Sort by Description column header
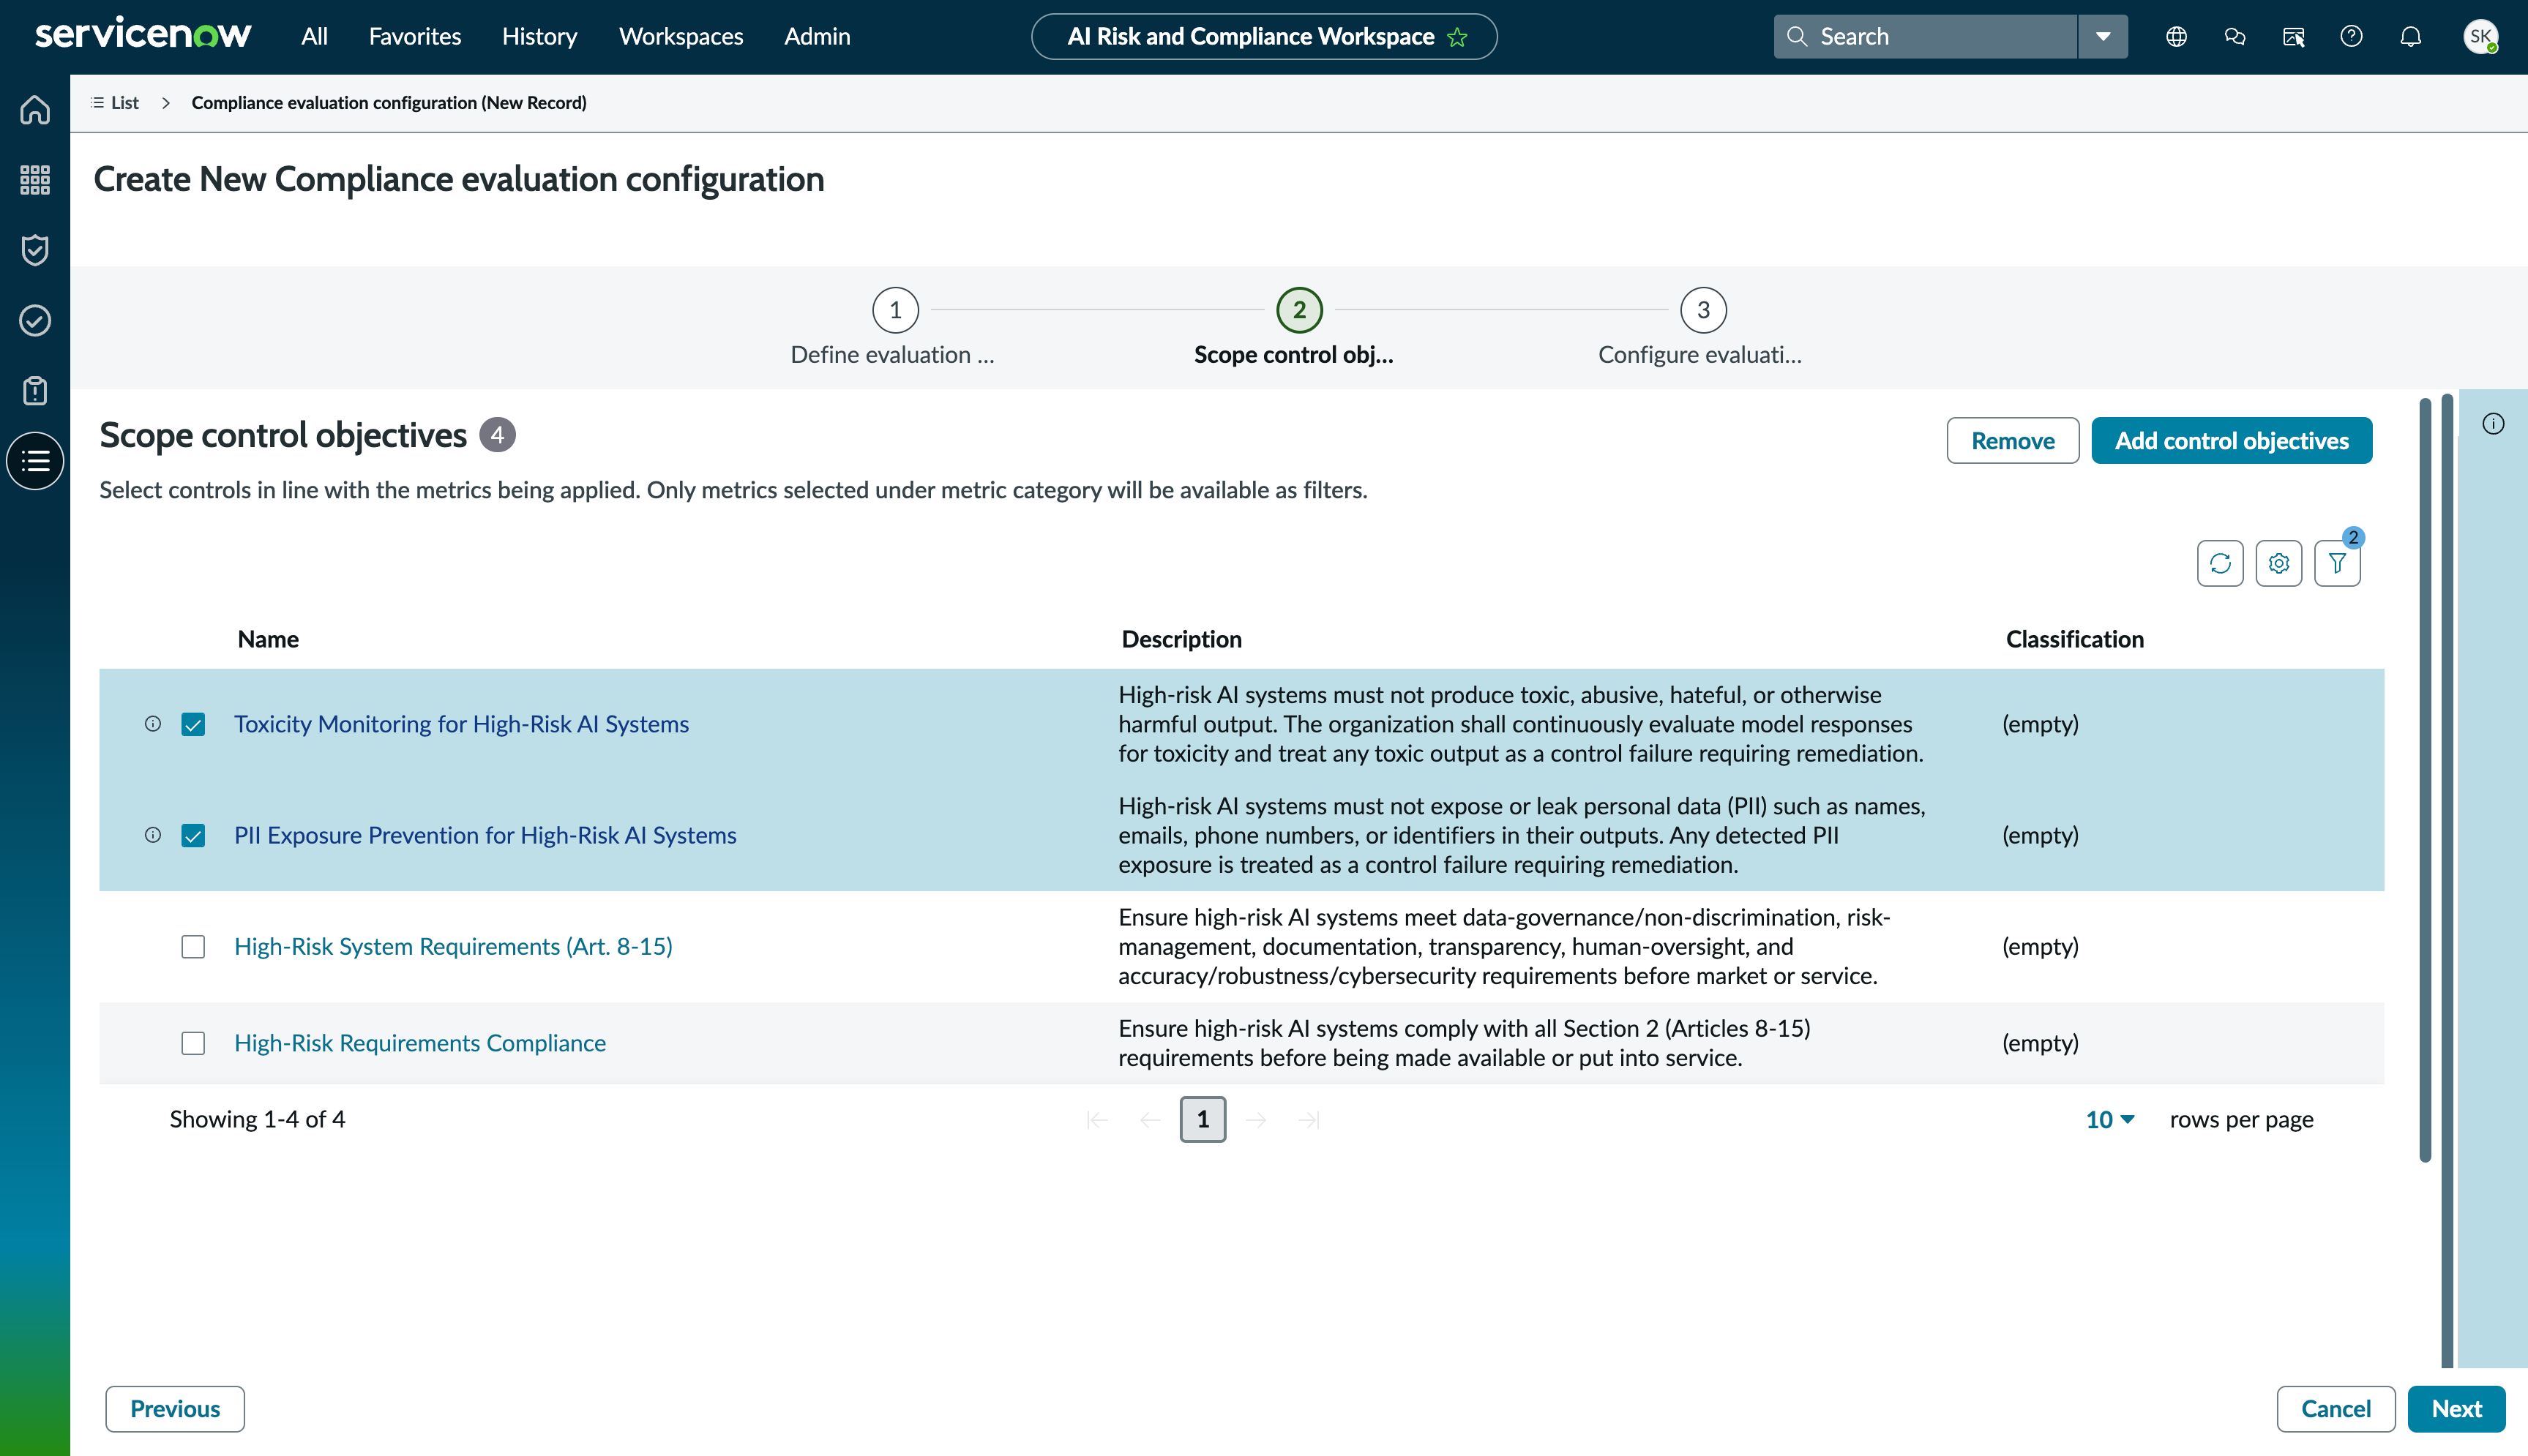Image resolution: width=2528 pixels, height=1456 pixels. click(1181, 639)
